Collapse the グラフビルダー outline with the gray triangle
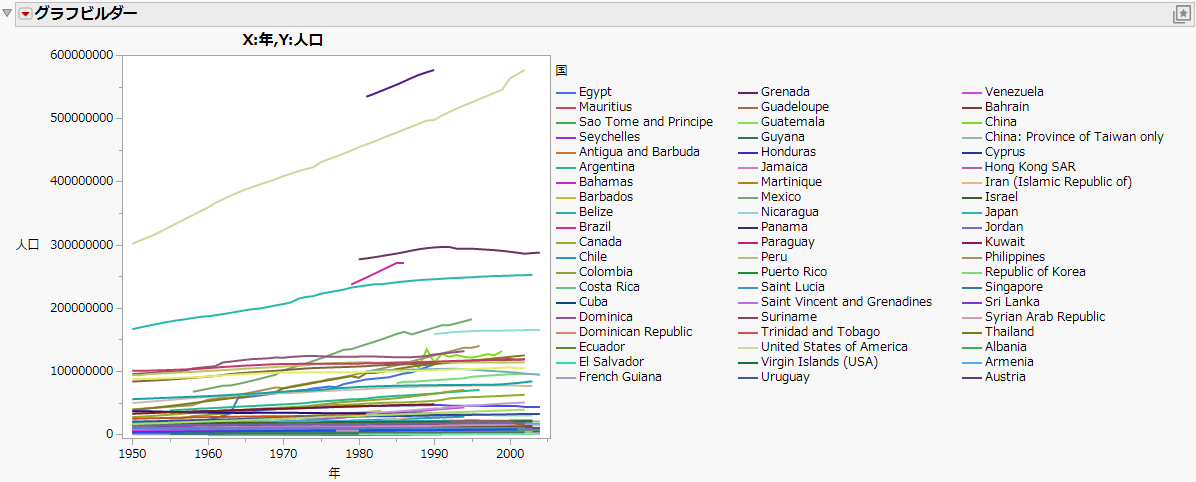Viewport: 1196px width, 482px height. click(x=8, y=14)
